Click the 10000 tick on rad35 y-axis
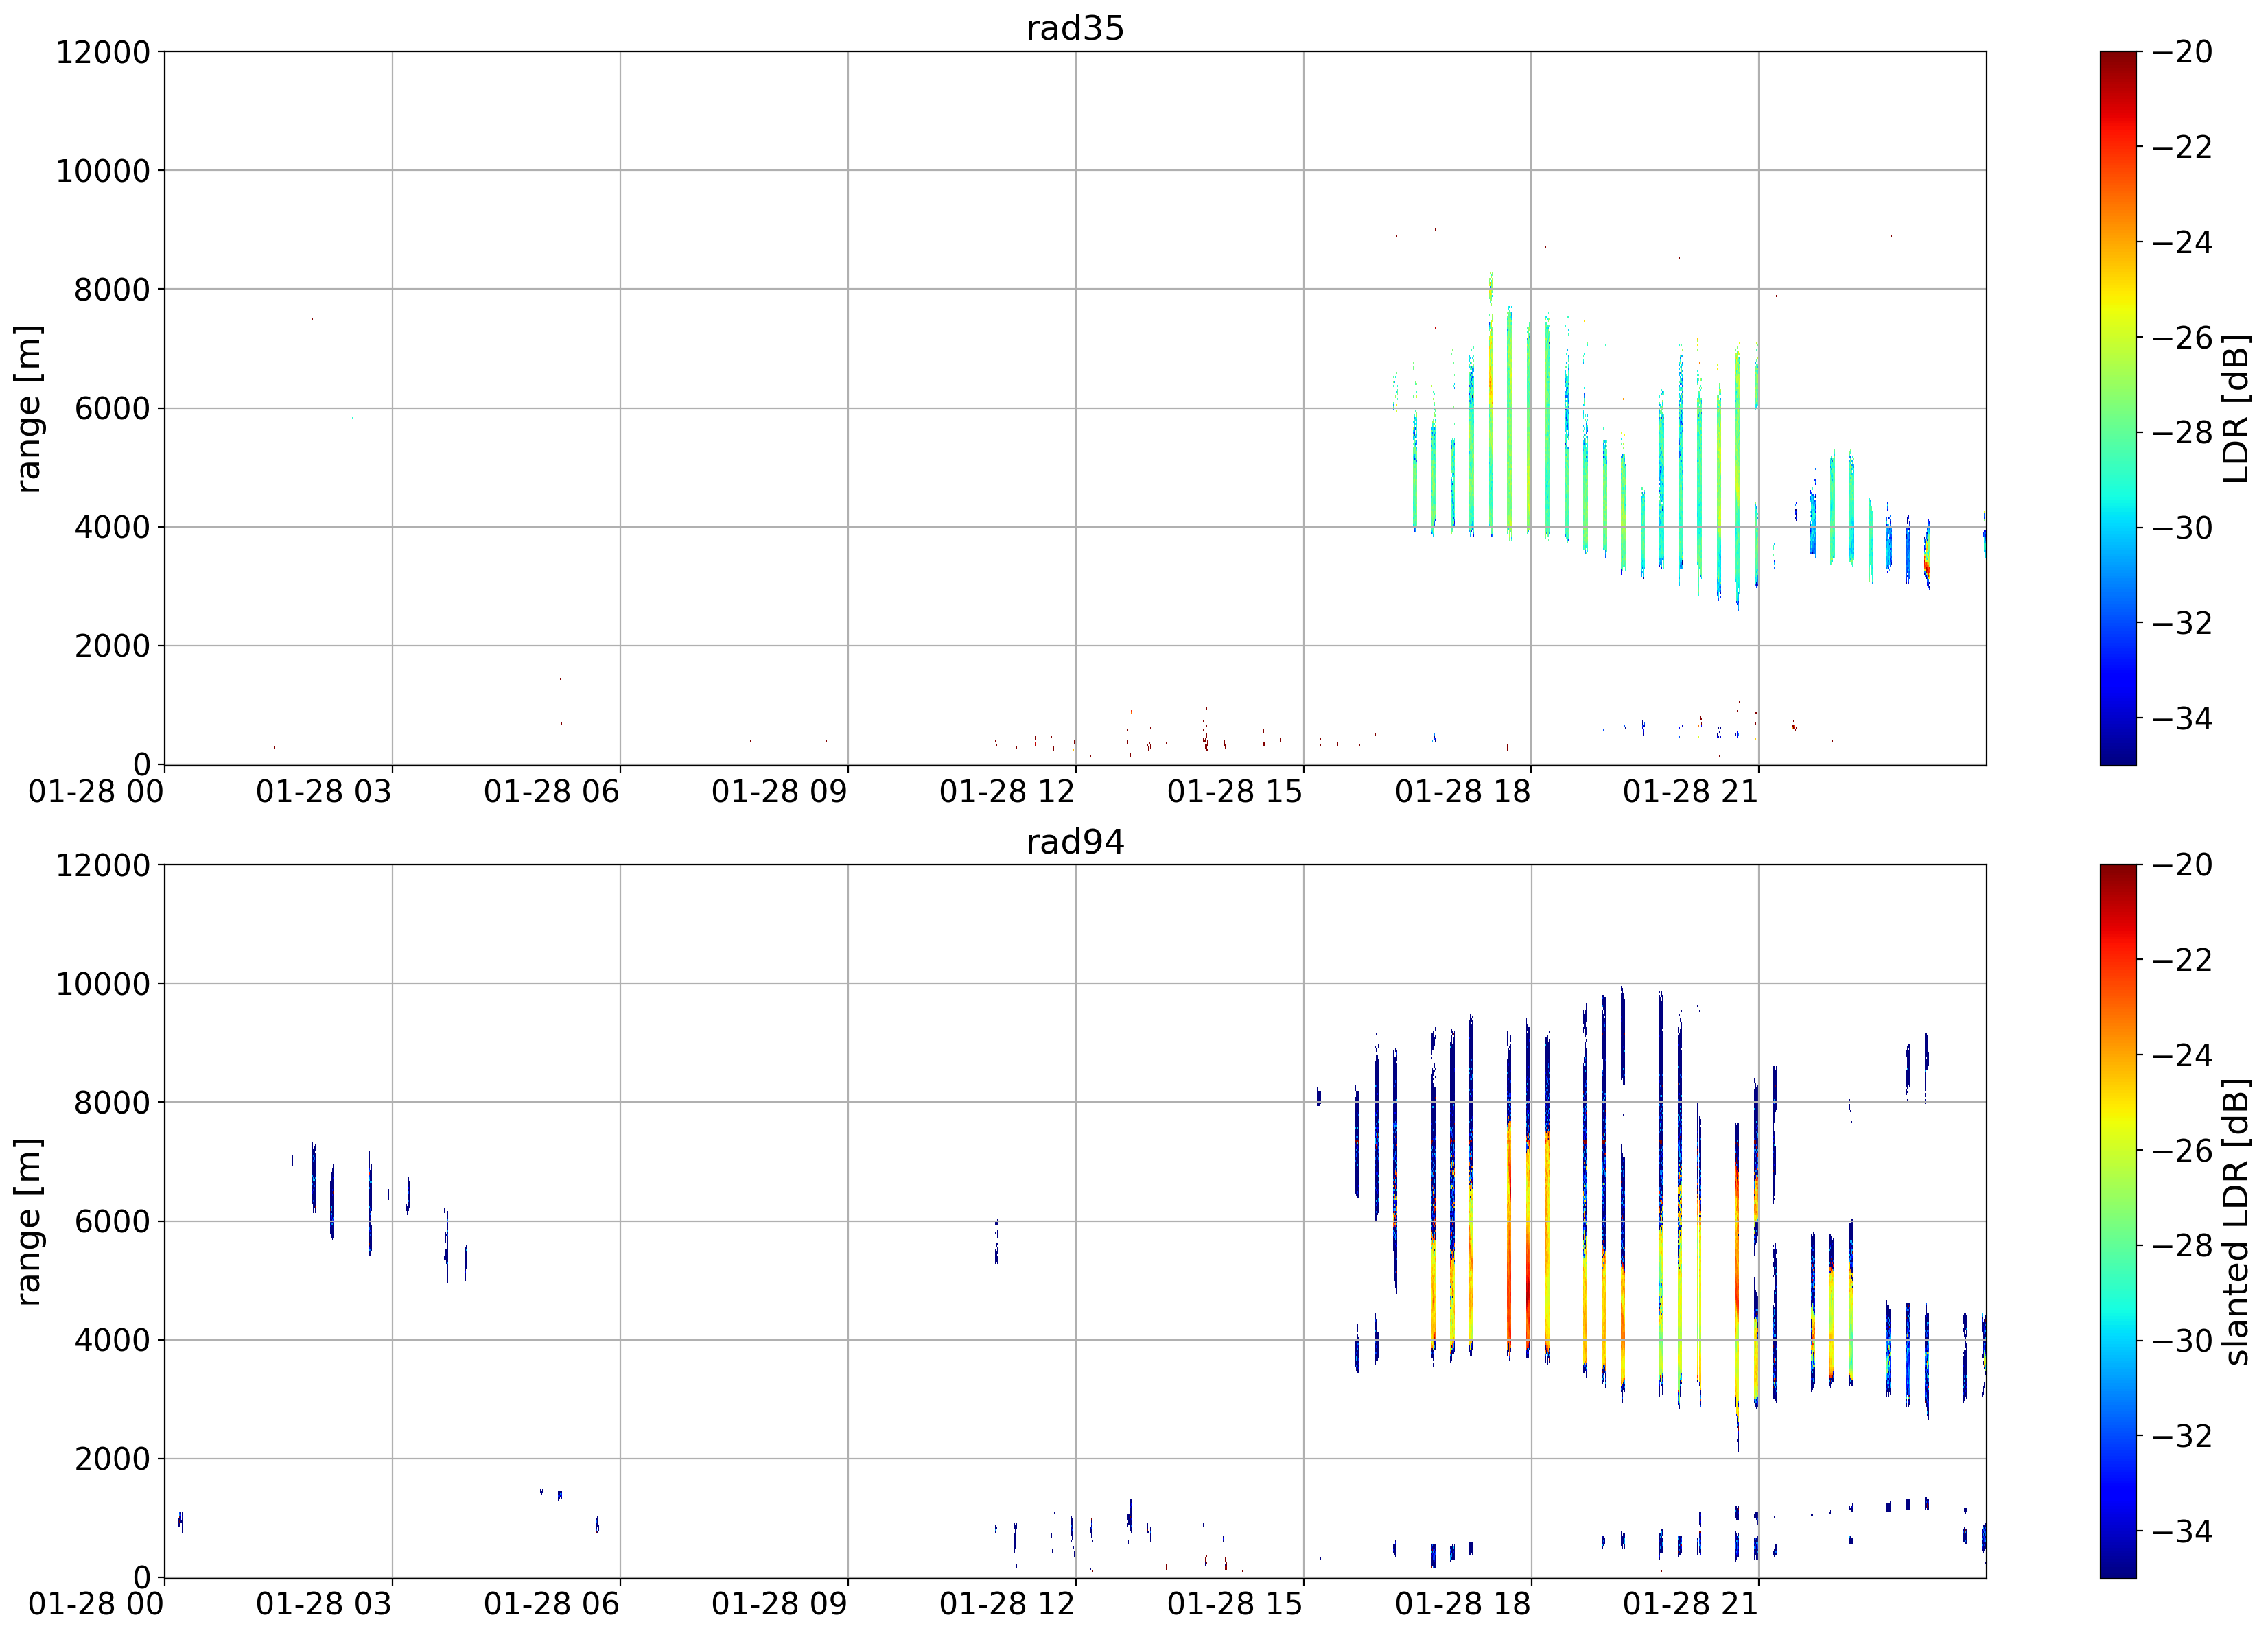 click(103, 171)
